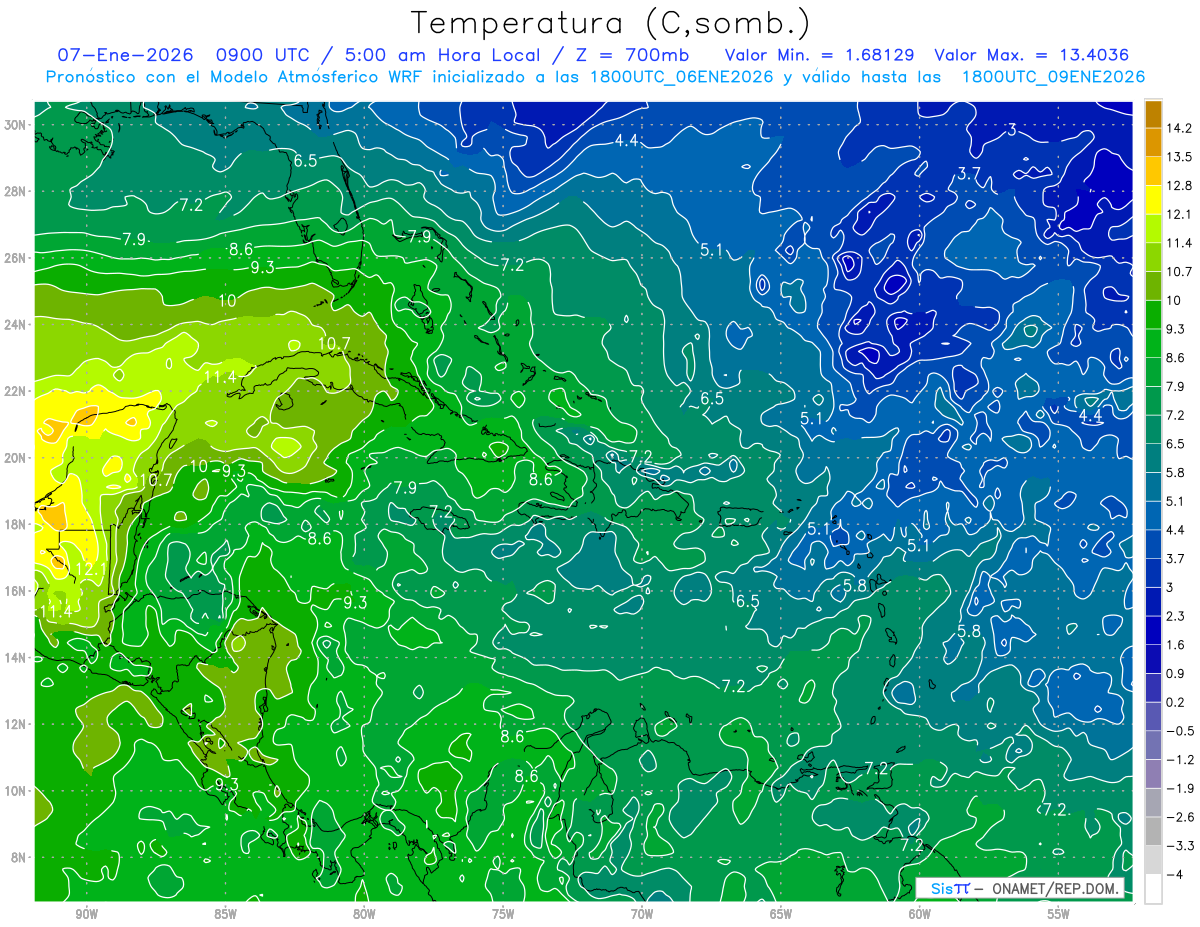Image resolution: width=1200 pixels, height=927 pixels.
Task: Click the 90W longitude axis label
Action: point(86,913)
